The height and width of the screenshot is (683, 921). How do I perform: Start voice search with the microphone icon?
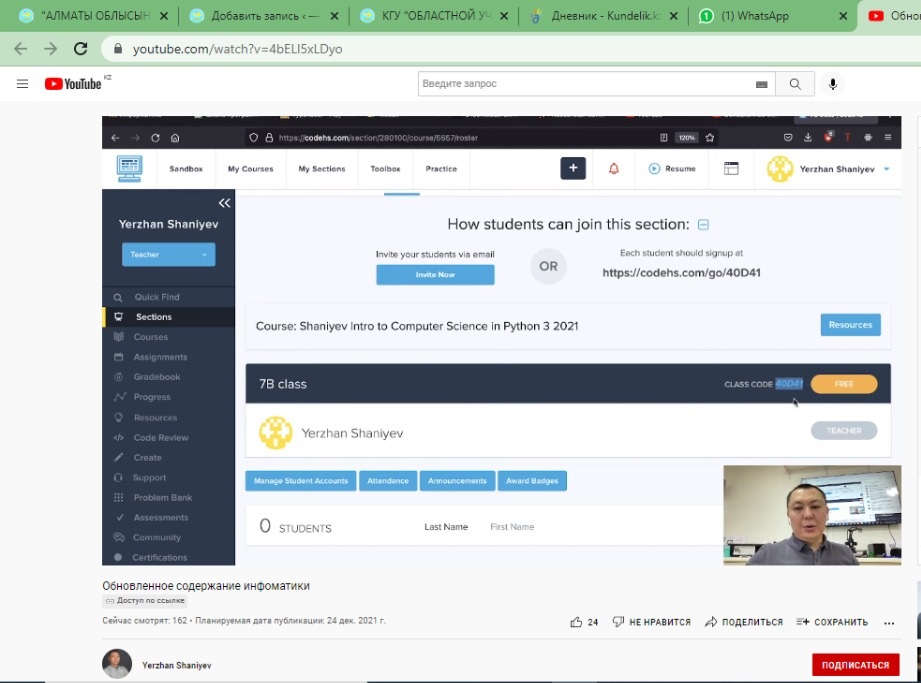832,84
